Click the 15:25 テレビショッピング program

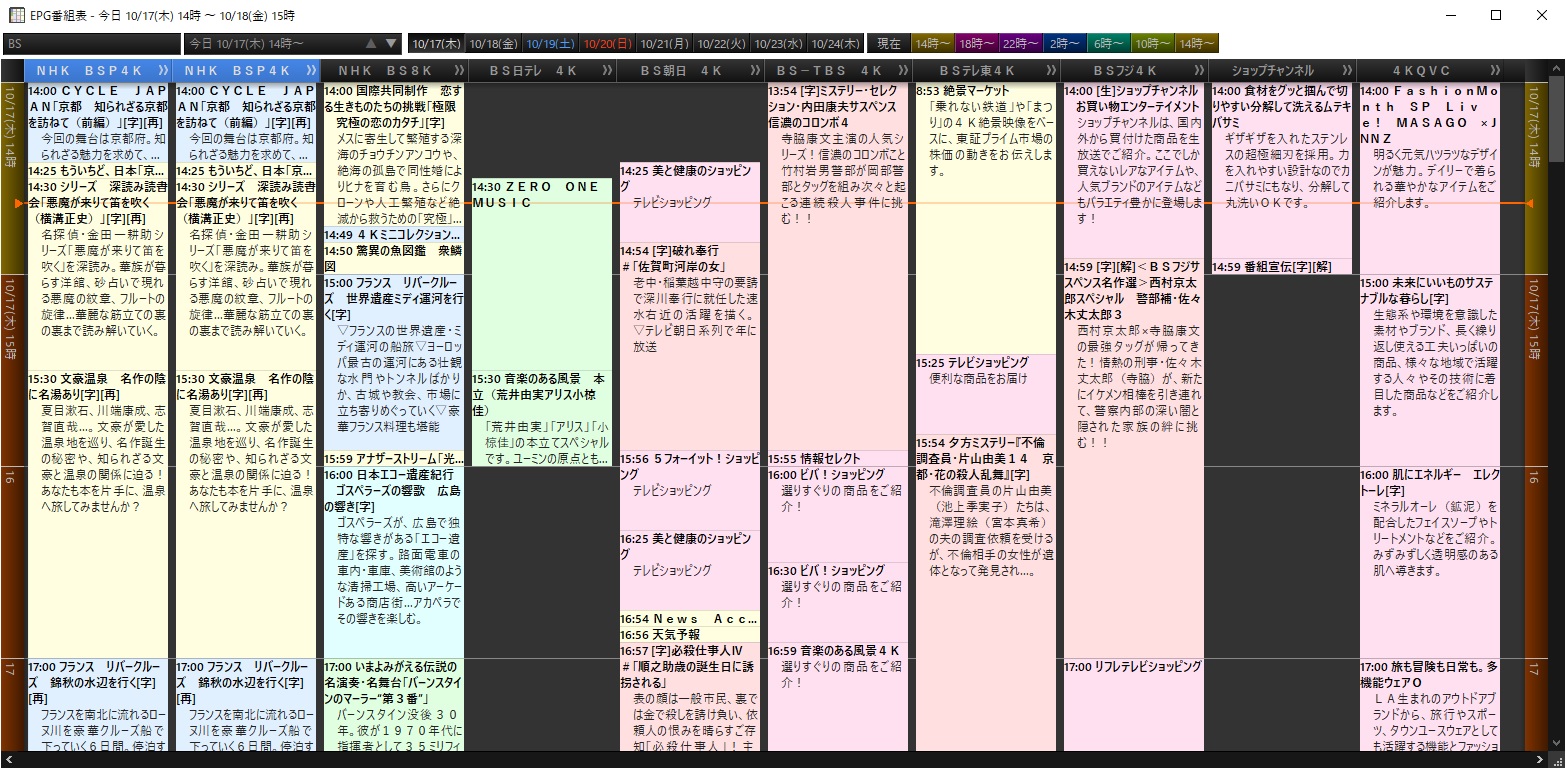pyautogui.click(x=985, y=394)
